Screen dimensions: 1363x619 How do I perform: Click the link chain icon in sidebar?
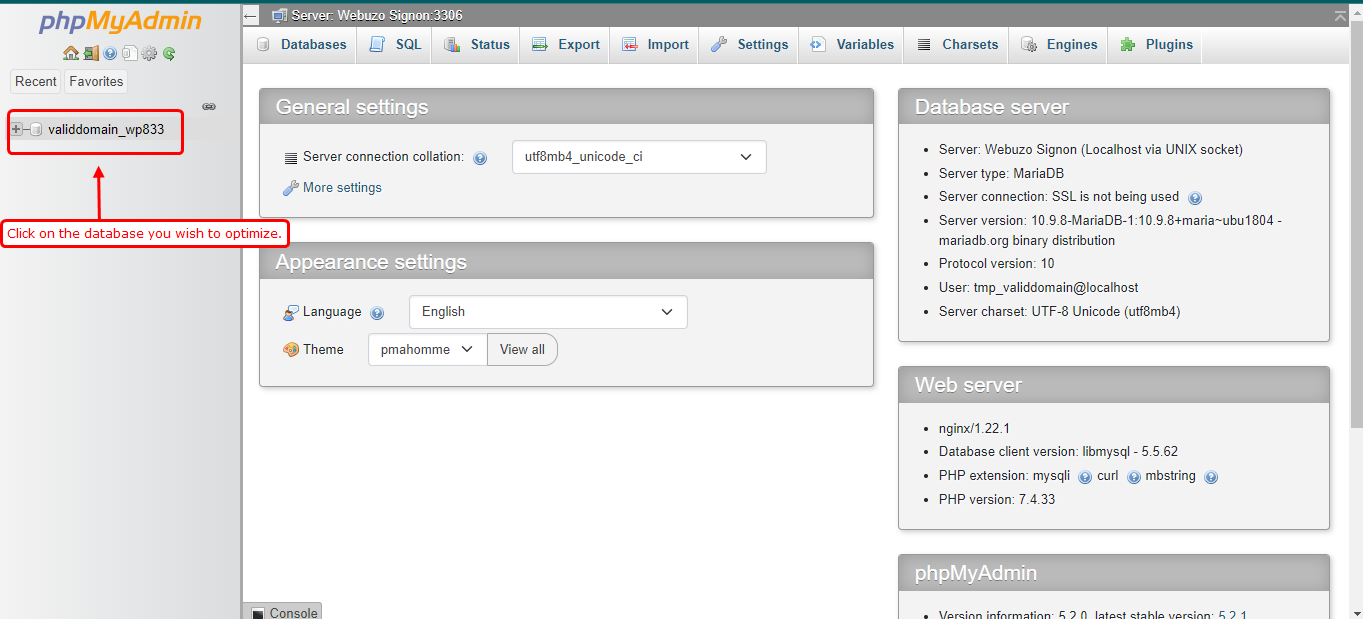point(209,106)
